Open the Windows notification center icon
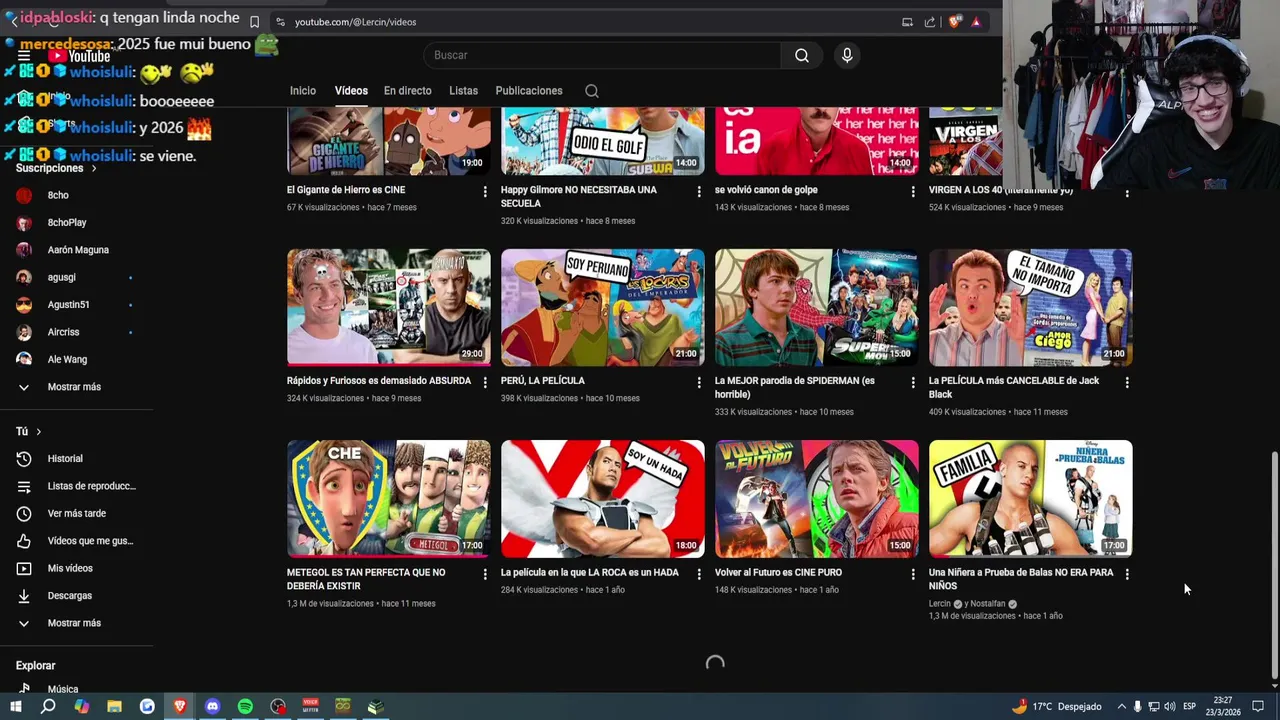This screenshot has width=1280, height=720. click(x=1259, y=707)
